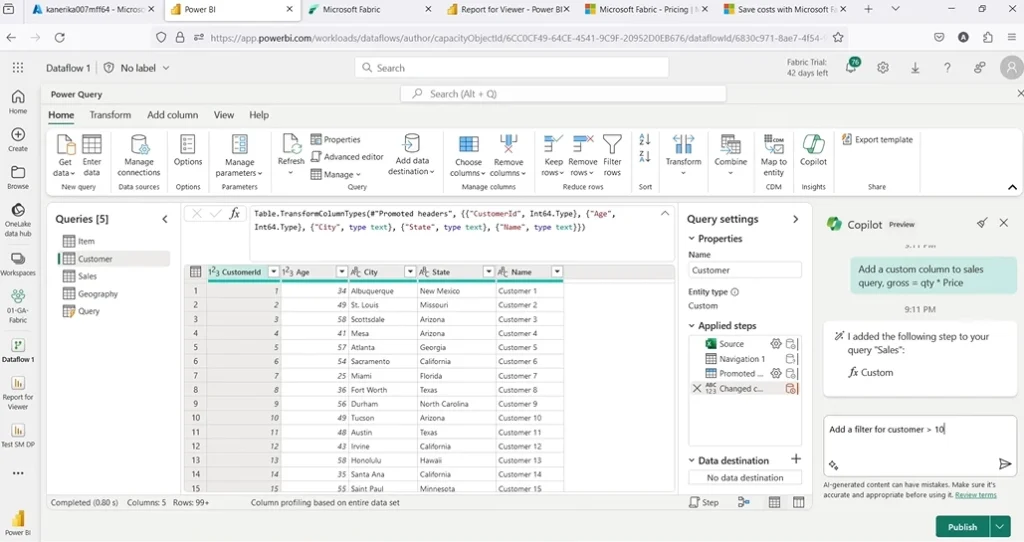Click the download icon in header
This screenshot has width=1024, height=542.
coord(915,67)
